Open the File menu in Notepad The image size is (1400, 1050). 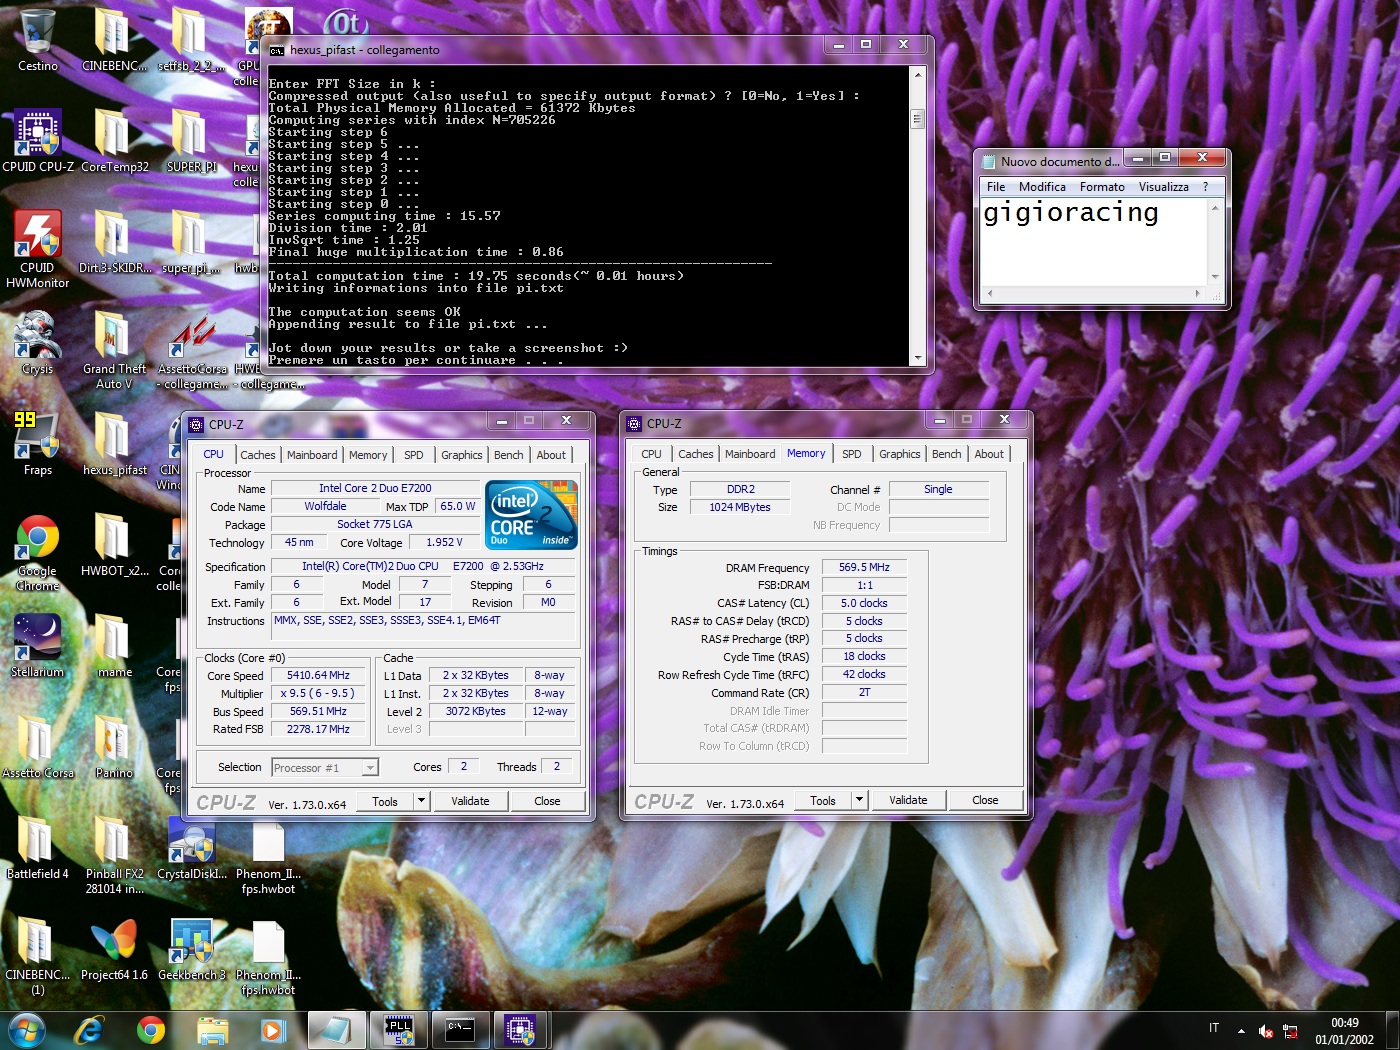coord(996,187)
